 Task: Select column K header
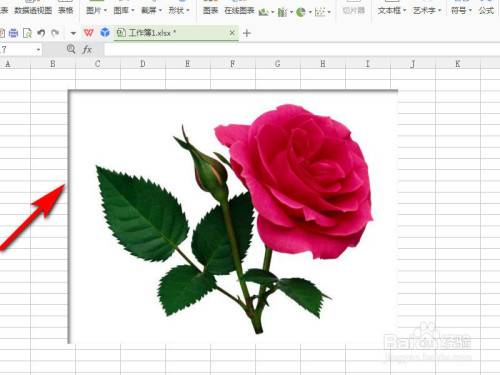(x=458, y=64)
